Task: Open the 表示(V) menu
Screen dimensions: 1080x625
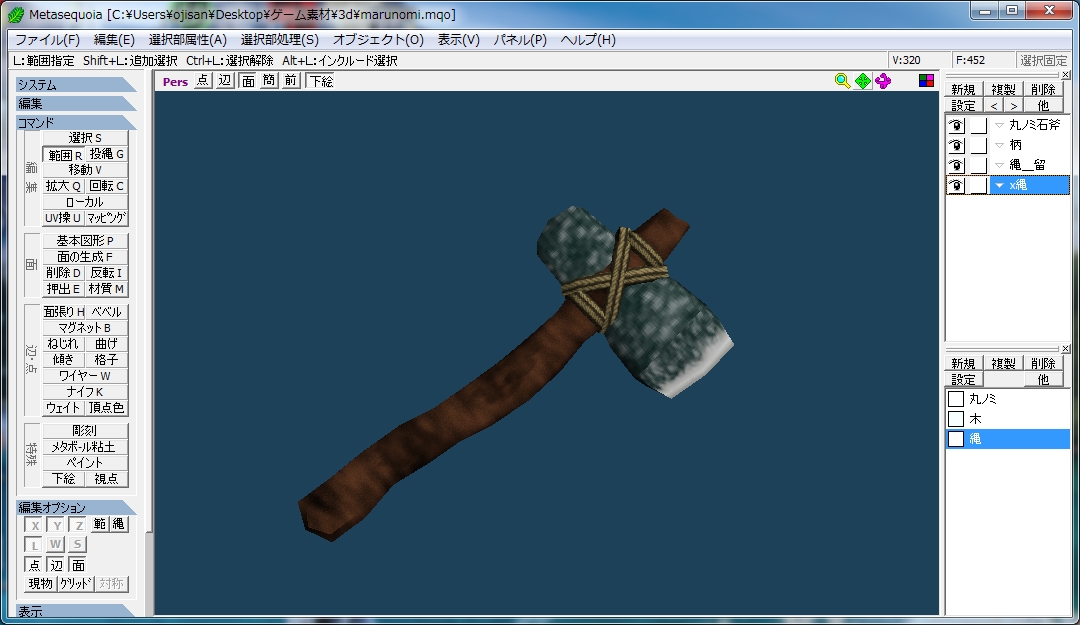Action: pos(459,40)
